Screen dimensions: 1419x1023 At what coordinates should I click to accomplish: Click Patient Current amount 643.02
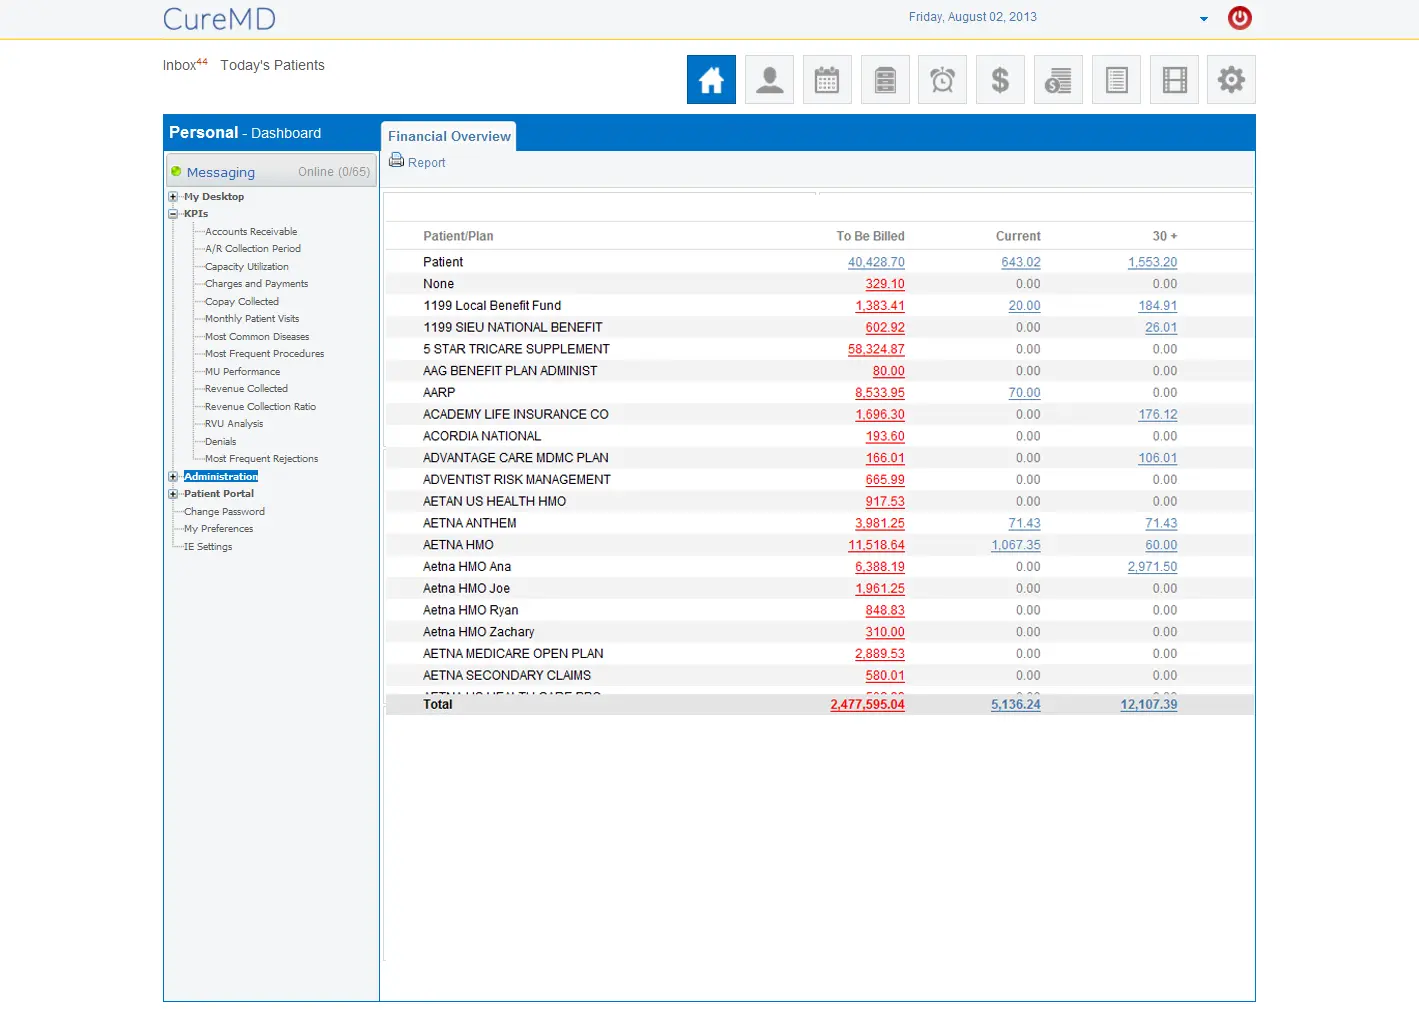pyautogui.click(x=1021, y=262)
